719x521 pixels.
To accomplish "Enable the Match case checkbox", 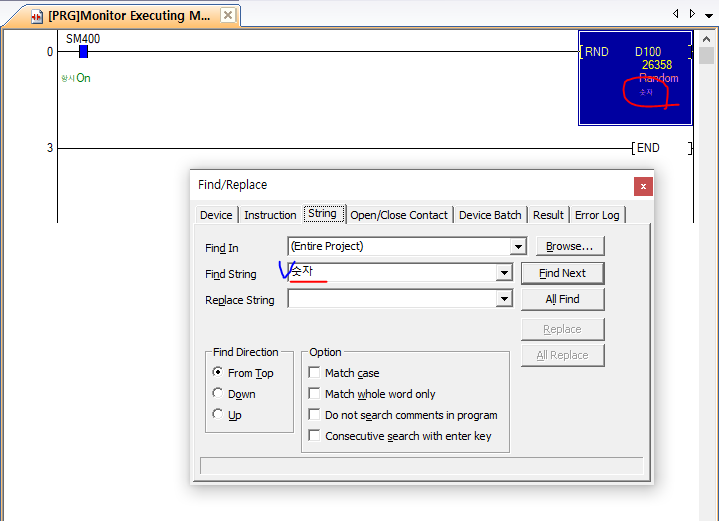I will [x=314, y=372].
